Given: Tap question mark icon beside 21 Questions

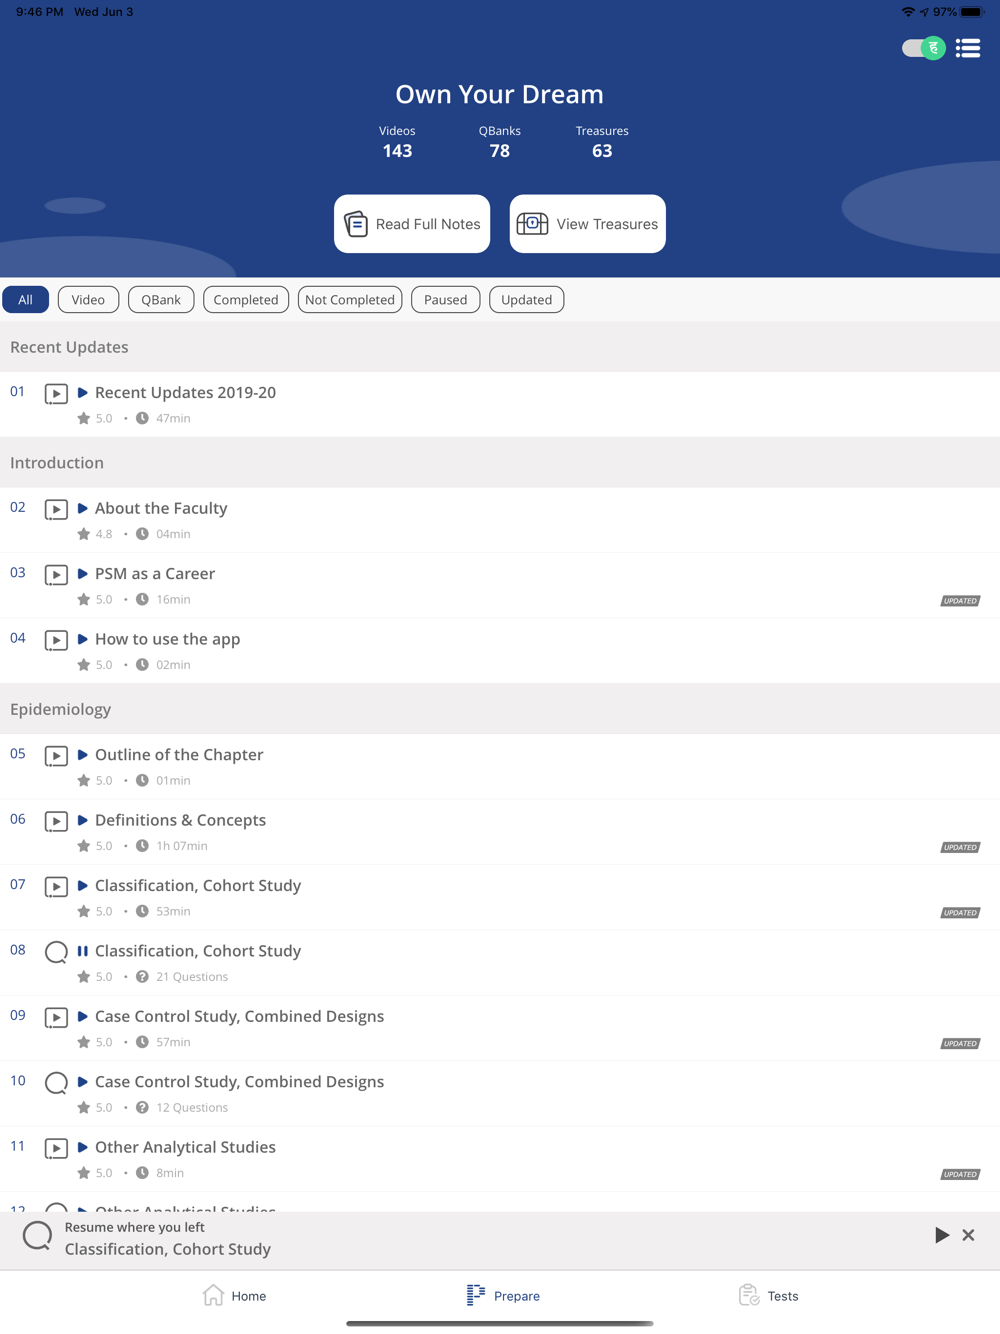Looking at the screenshot, I should (142, 977).
